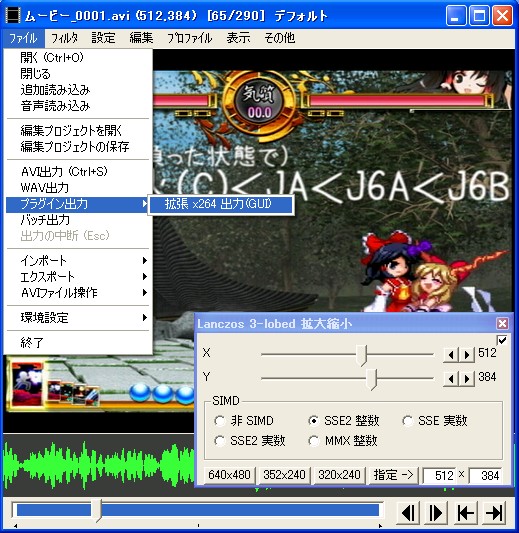
Task: Click the custom width field showing 512
Action: point(439,475)
